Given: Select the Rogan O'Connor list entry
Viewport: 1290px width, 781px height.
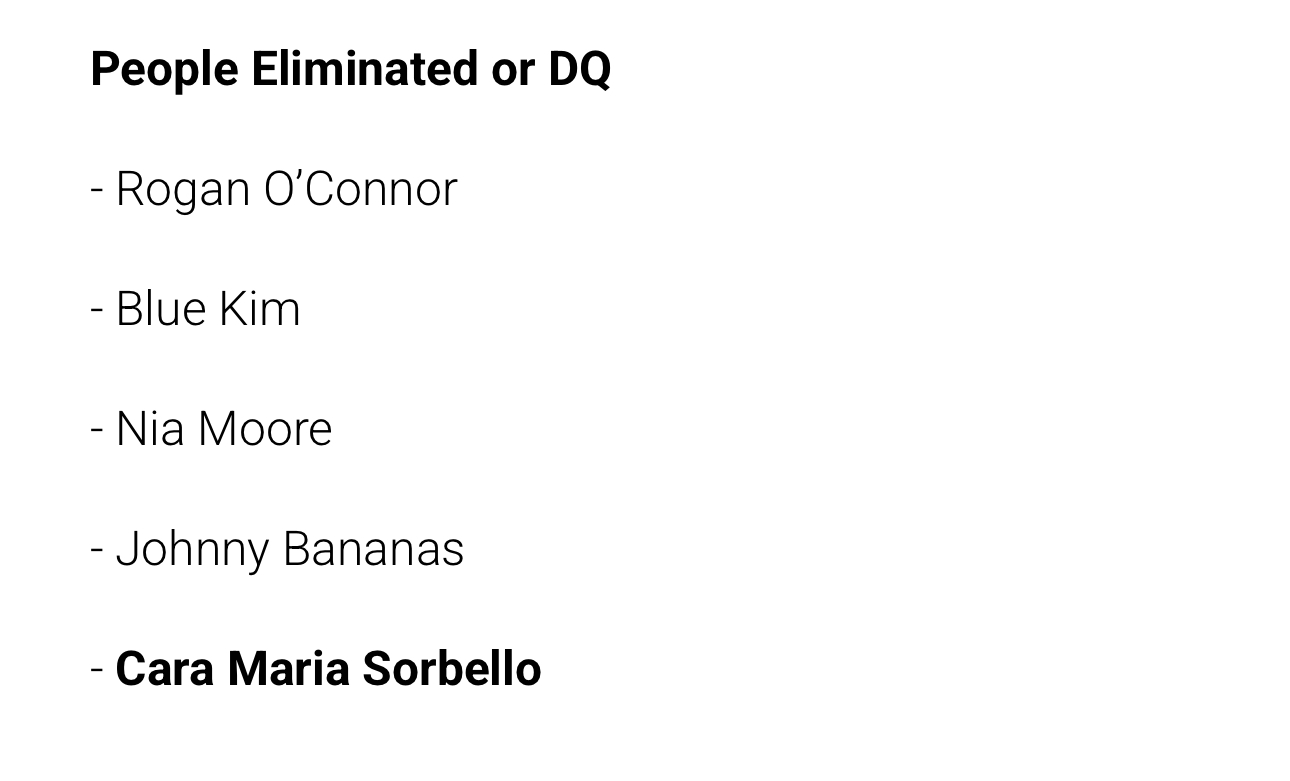Looking at the screenshot, I should [x=274, y=189].
